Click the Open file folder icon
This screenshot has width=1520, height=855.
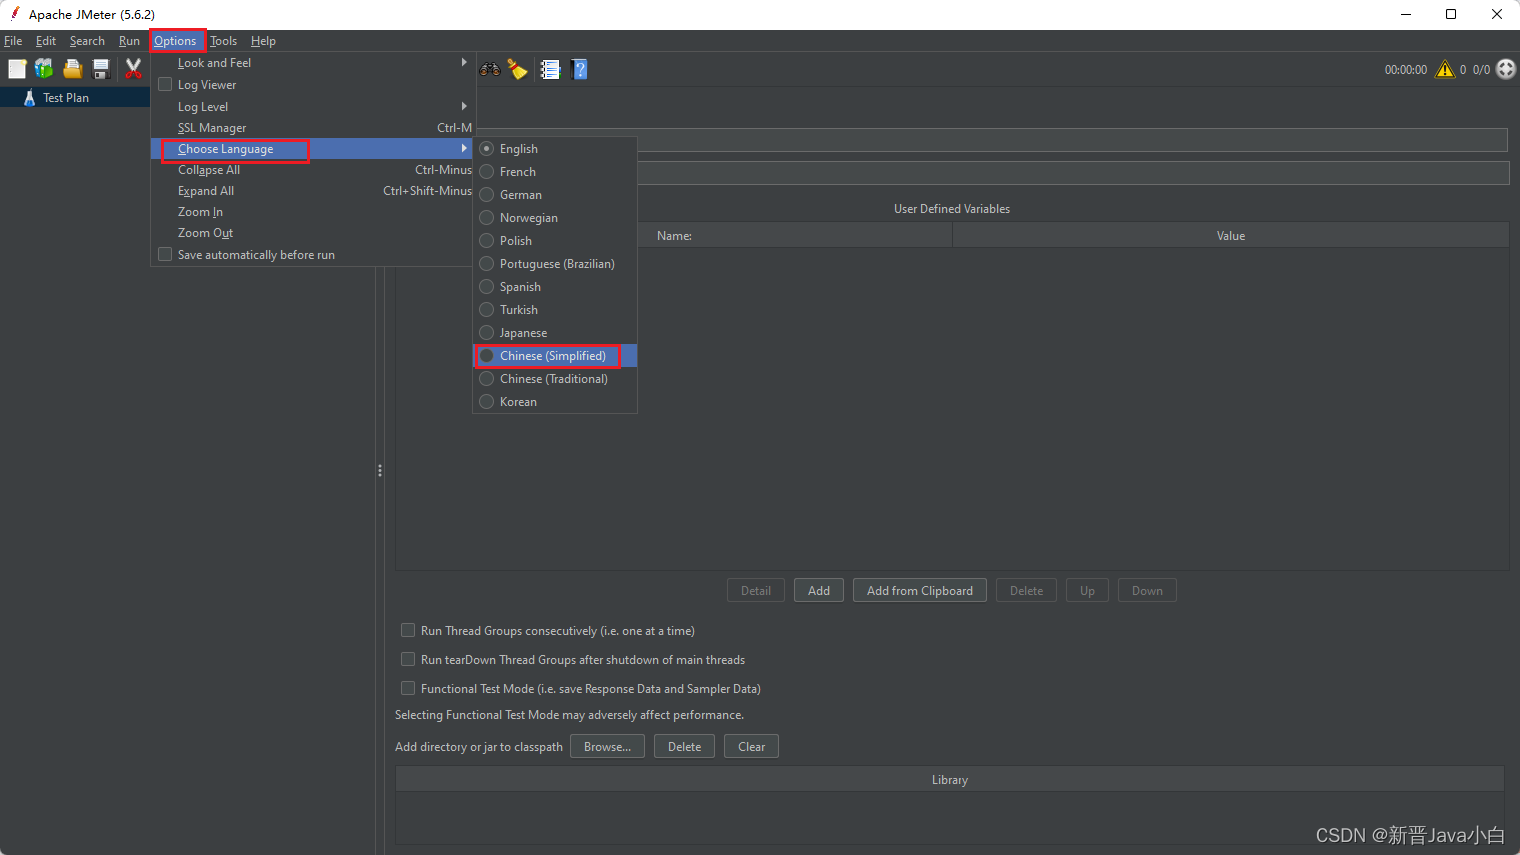tap(73, 69)
